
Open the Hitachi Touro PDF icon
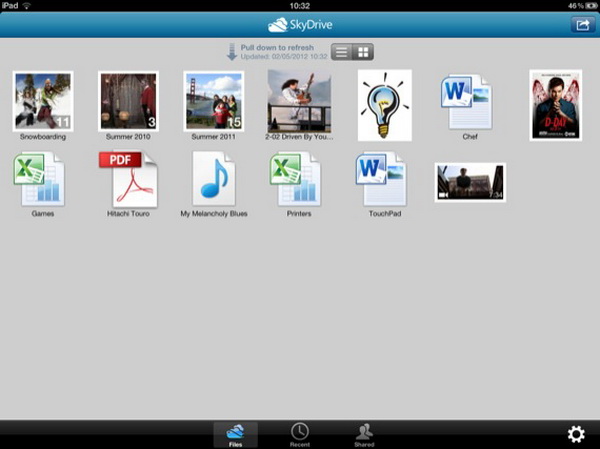(129, 179)
